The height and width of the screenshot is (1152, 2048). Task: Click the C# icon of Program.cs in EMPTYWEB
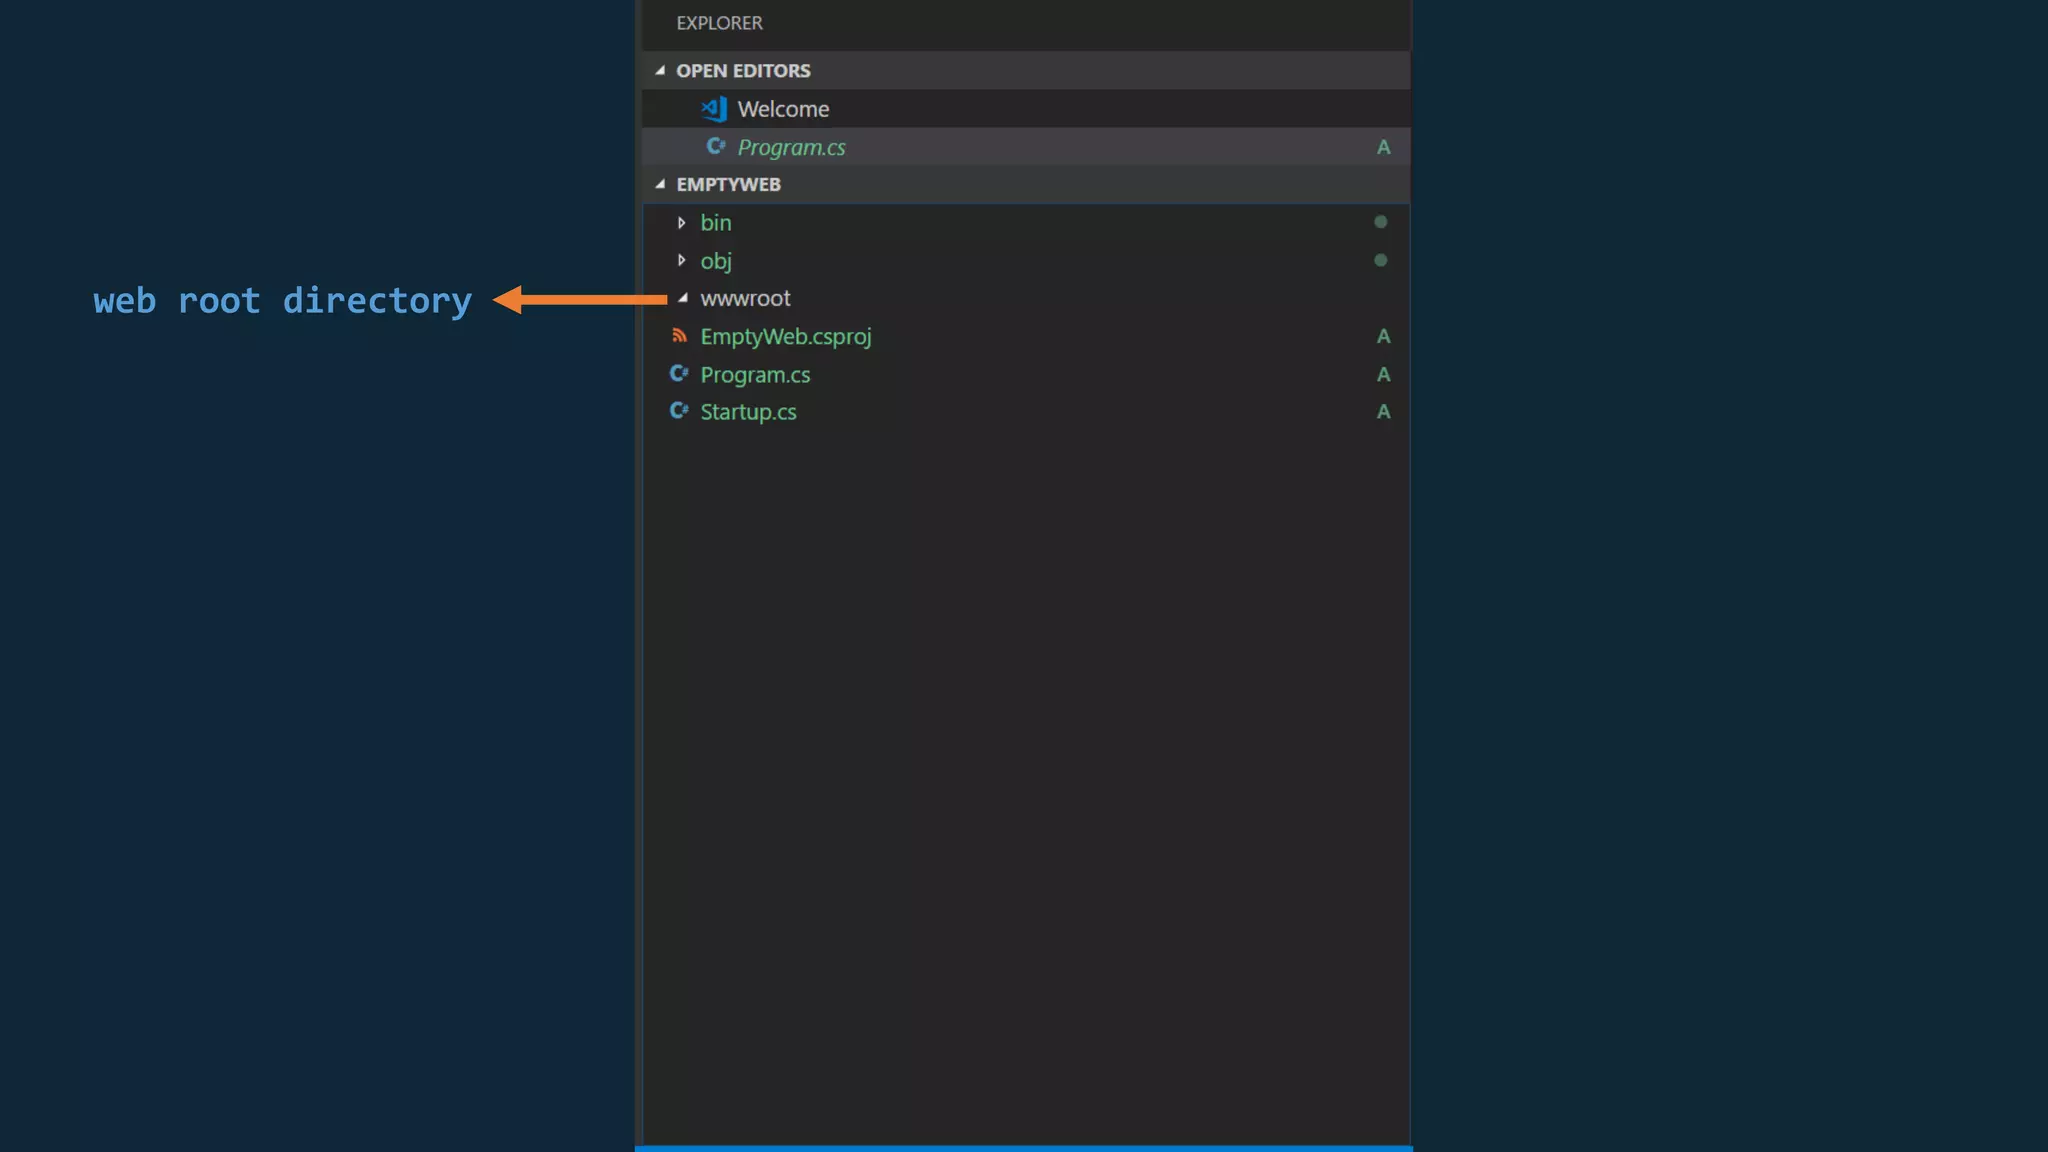(x=679, y=374)
